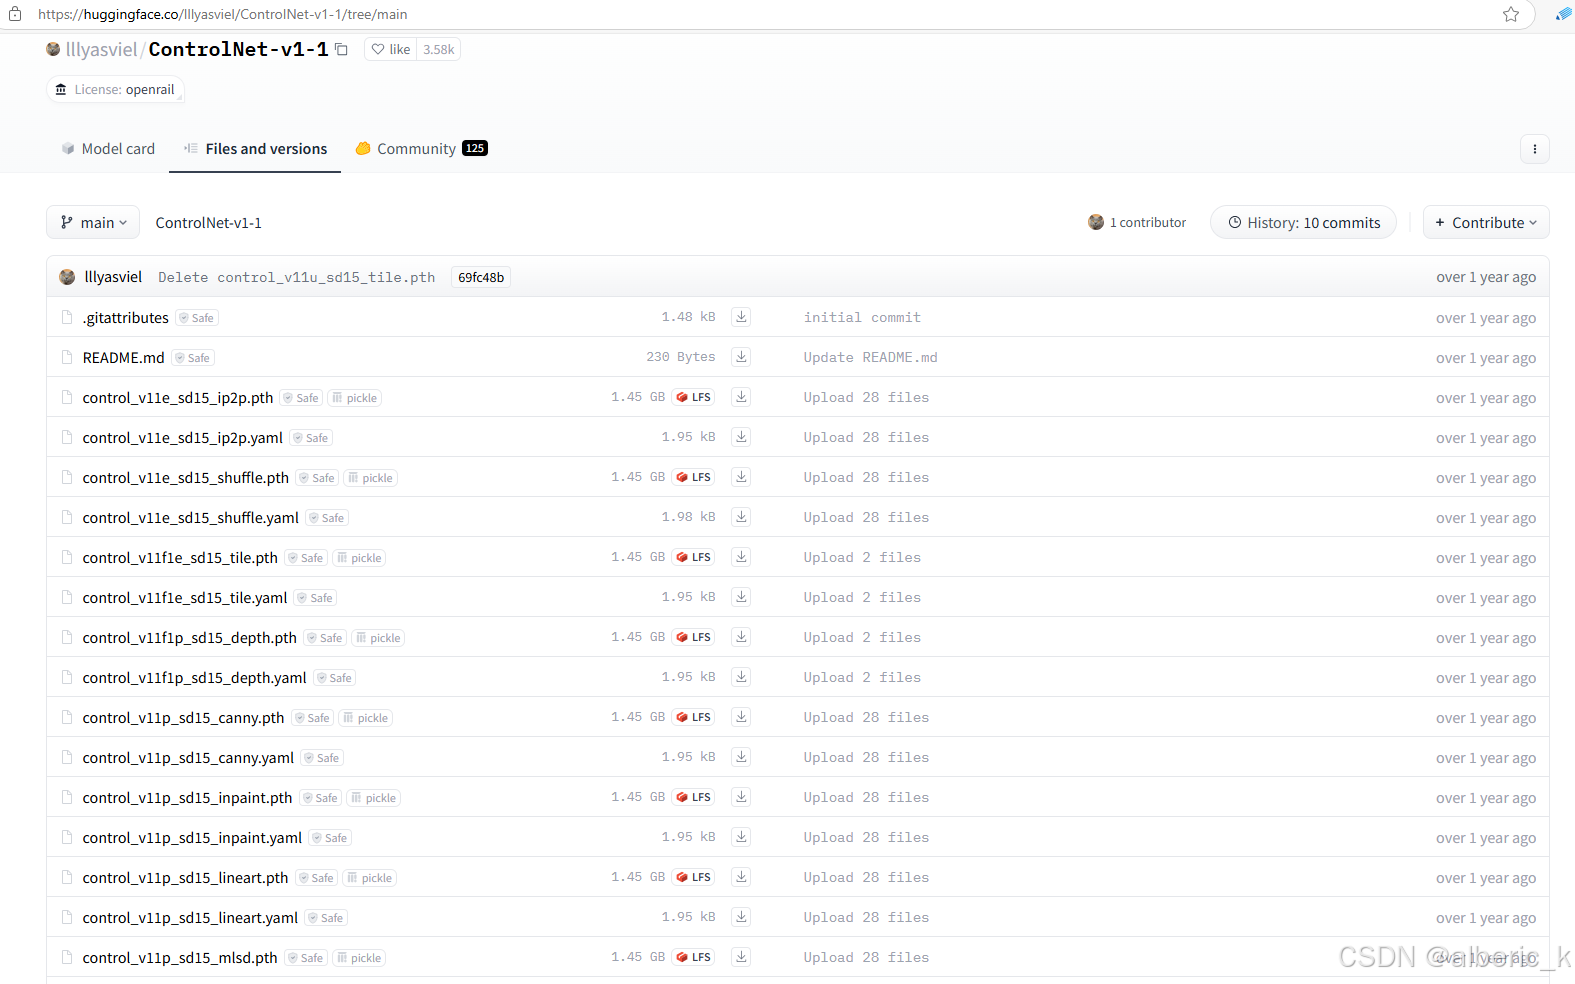Click the pickle badge for ip2p.pth

(x=355, y=398)
